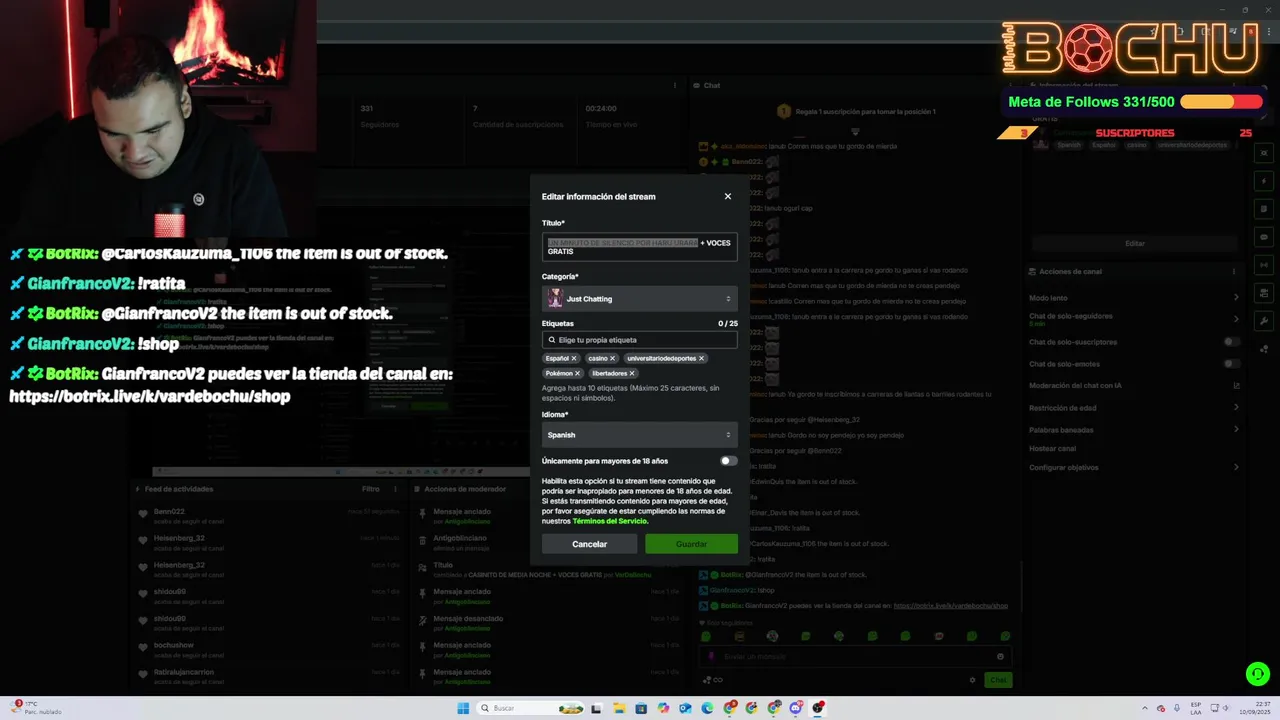The image size is (1280, 720).
Task: Open File Explorer from the taskbar
Action: point(619,708)
